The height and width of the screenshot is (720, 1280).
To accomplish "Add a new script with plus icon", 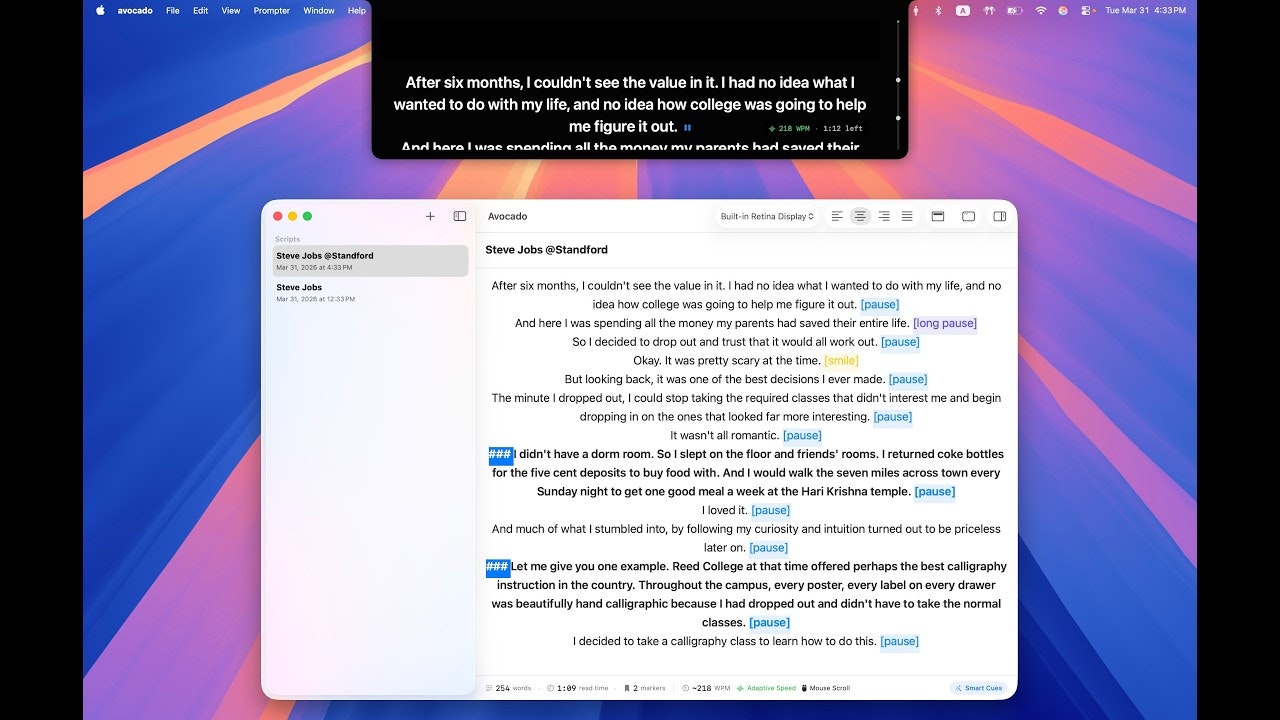I will [430, 216].
